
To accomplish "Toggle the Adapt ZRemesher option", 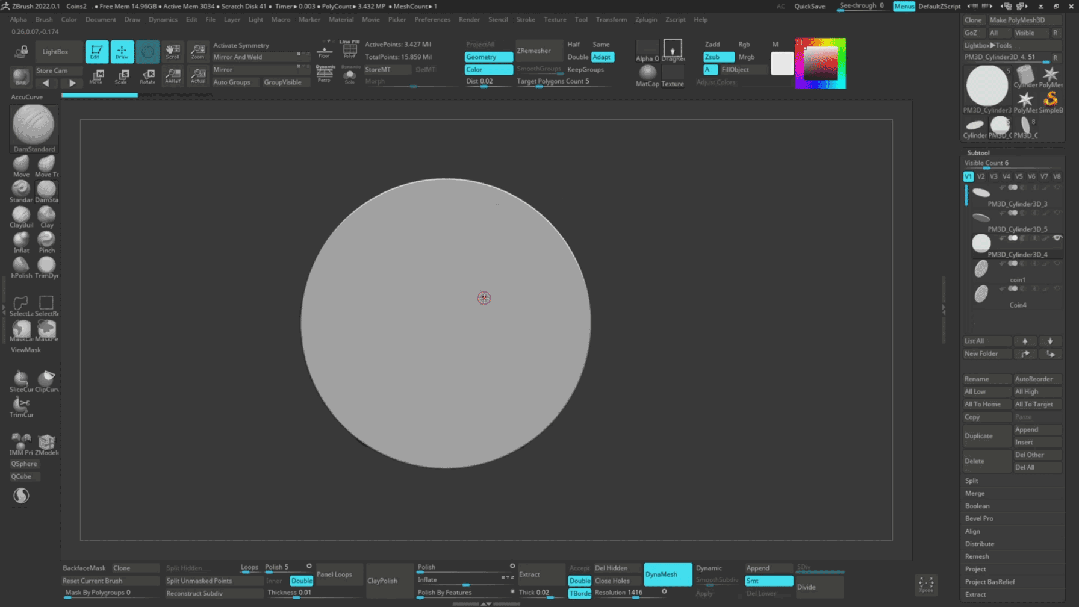I will (x=602, y=57).
